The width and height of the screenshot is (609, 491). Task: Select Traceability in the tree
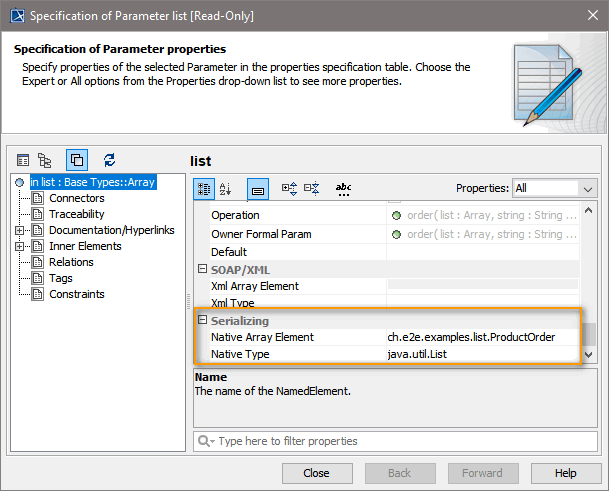click(x=77, y=214)
